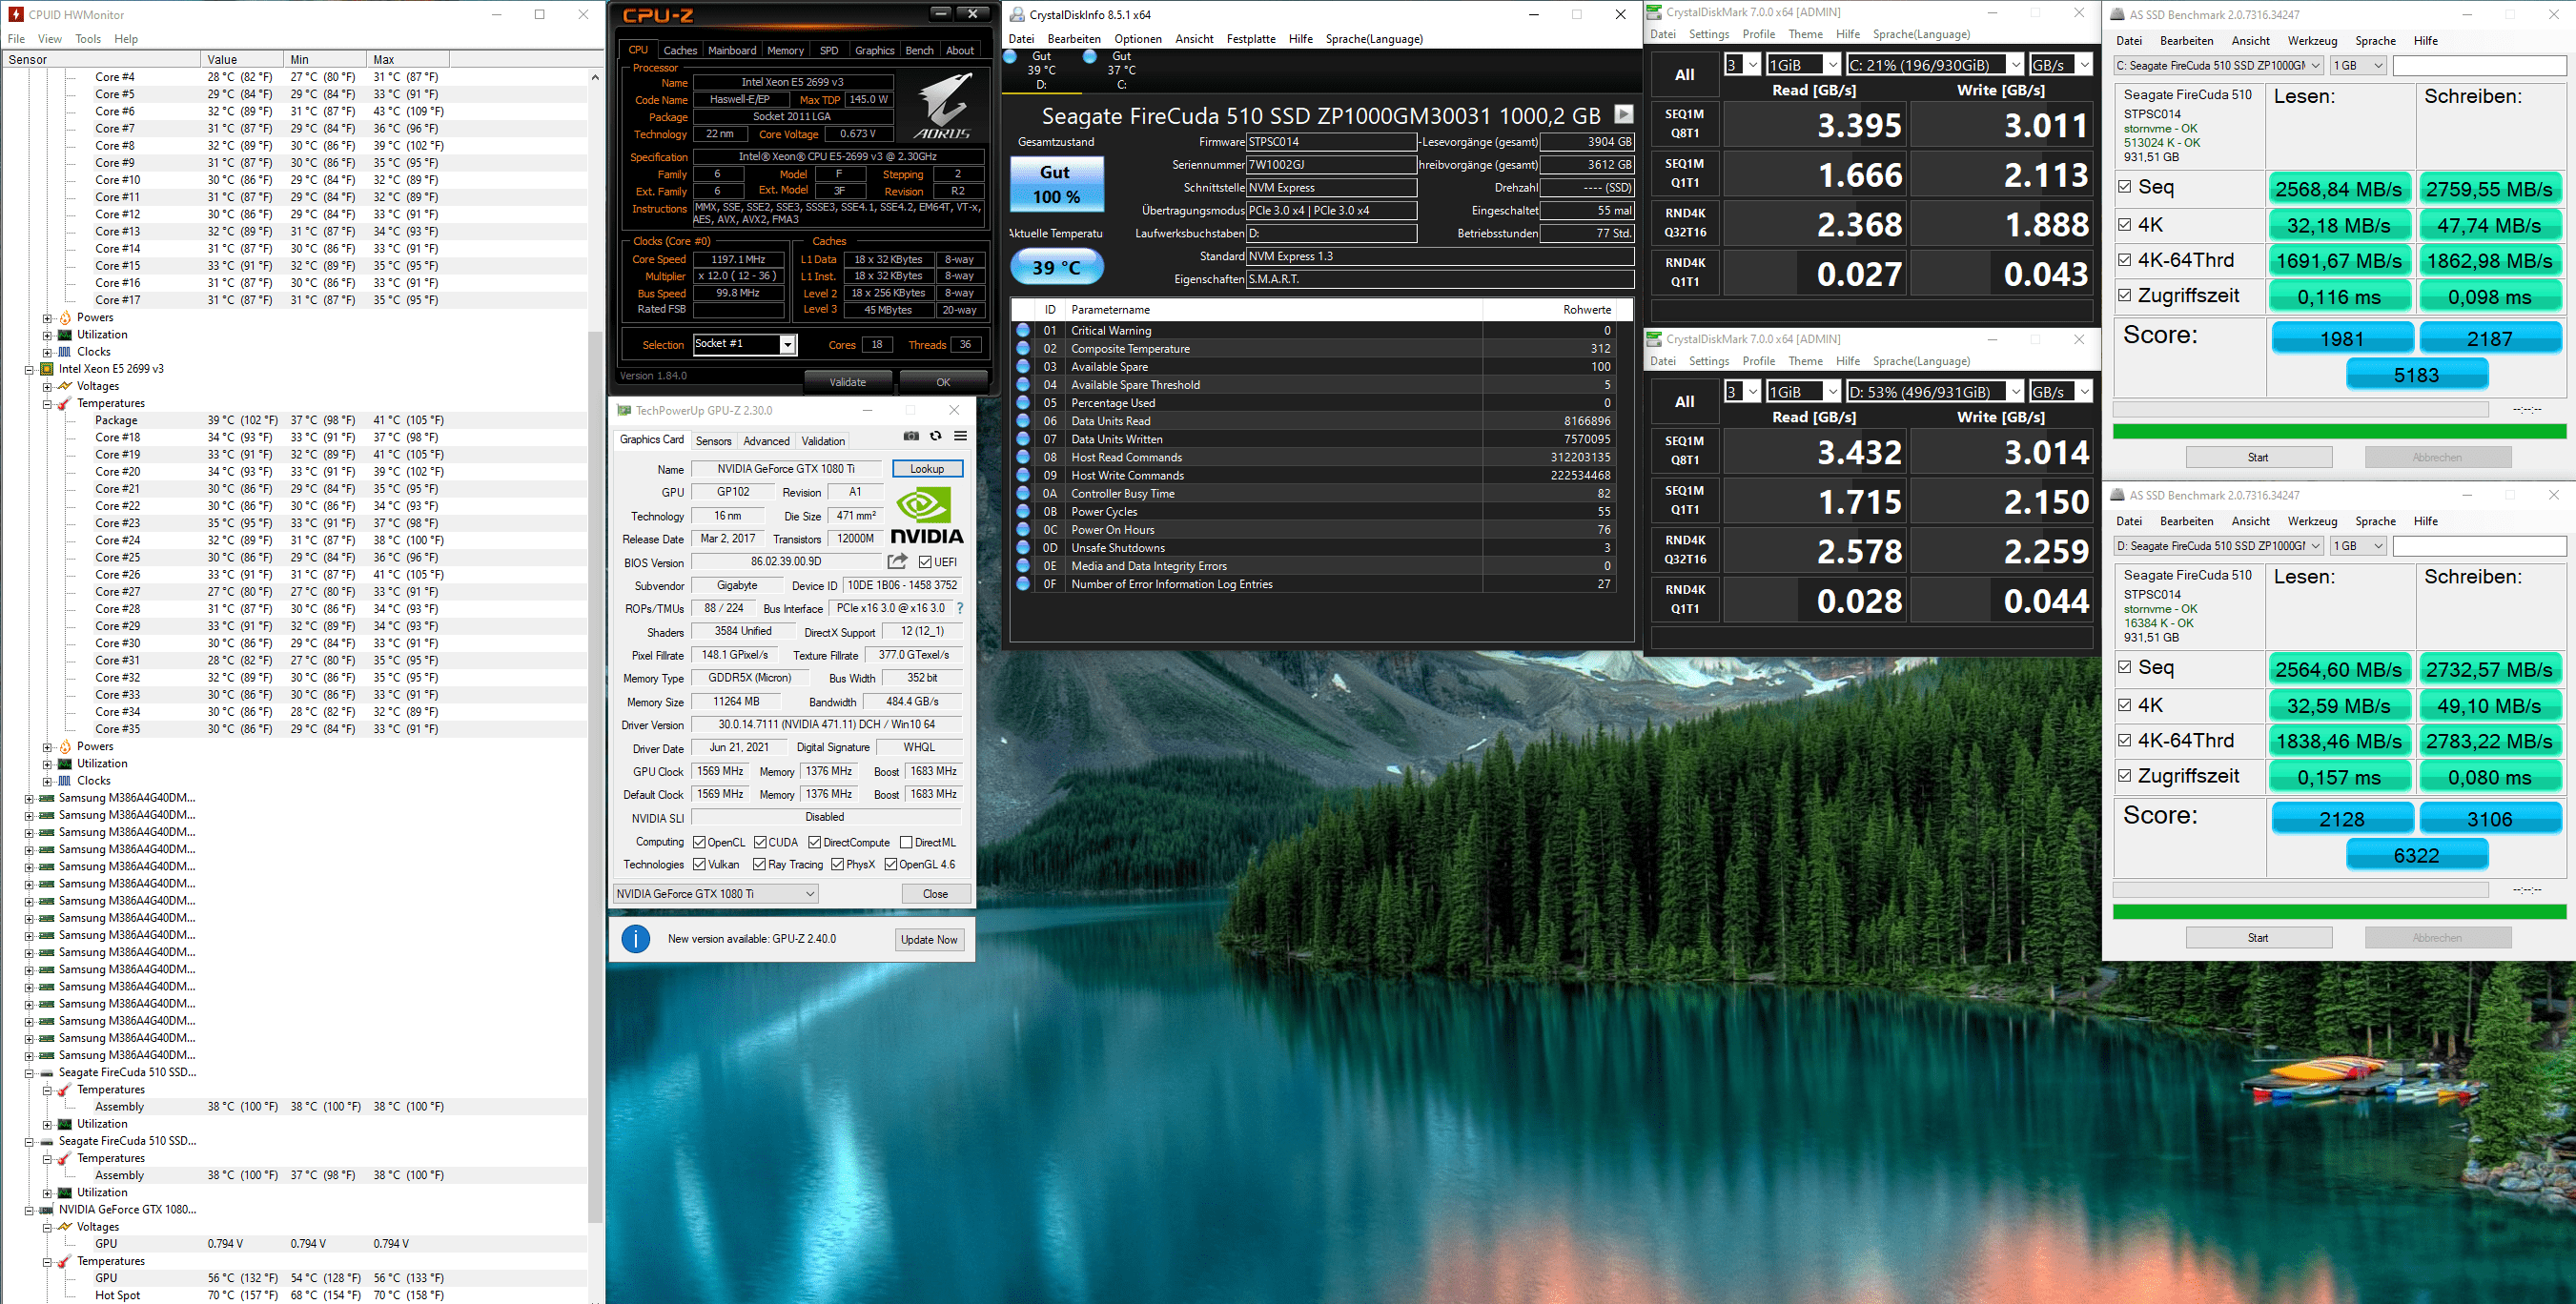Click the play arrow icon next to disk name

coord(1624,115)
